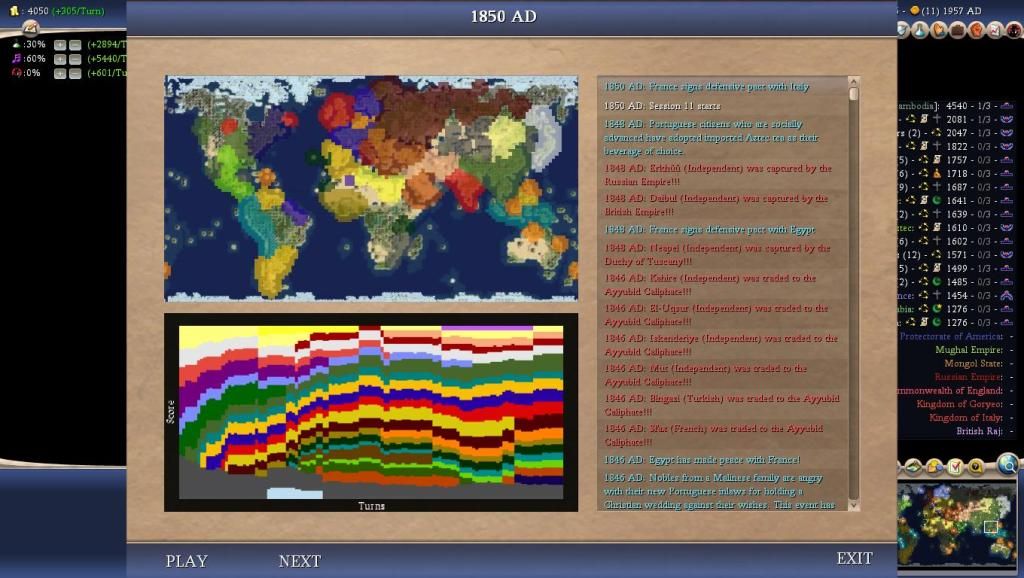Click the '(11) 1957 AD' turn date
This screenshot has height=578, width=1024.
[951, 10]
